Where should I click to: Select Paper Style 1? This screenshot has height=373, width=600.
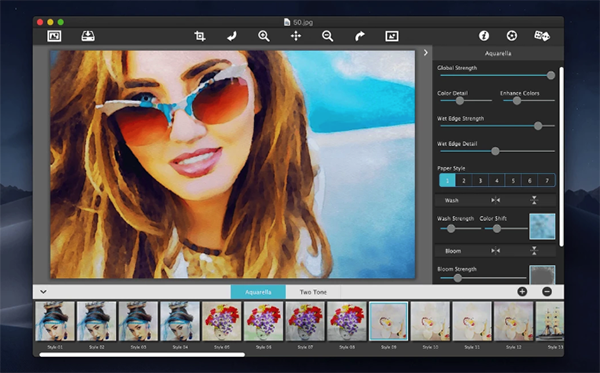pos(447,180)
